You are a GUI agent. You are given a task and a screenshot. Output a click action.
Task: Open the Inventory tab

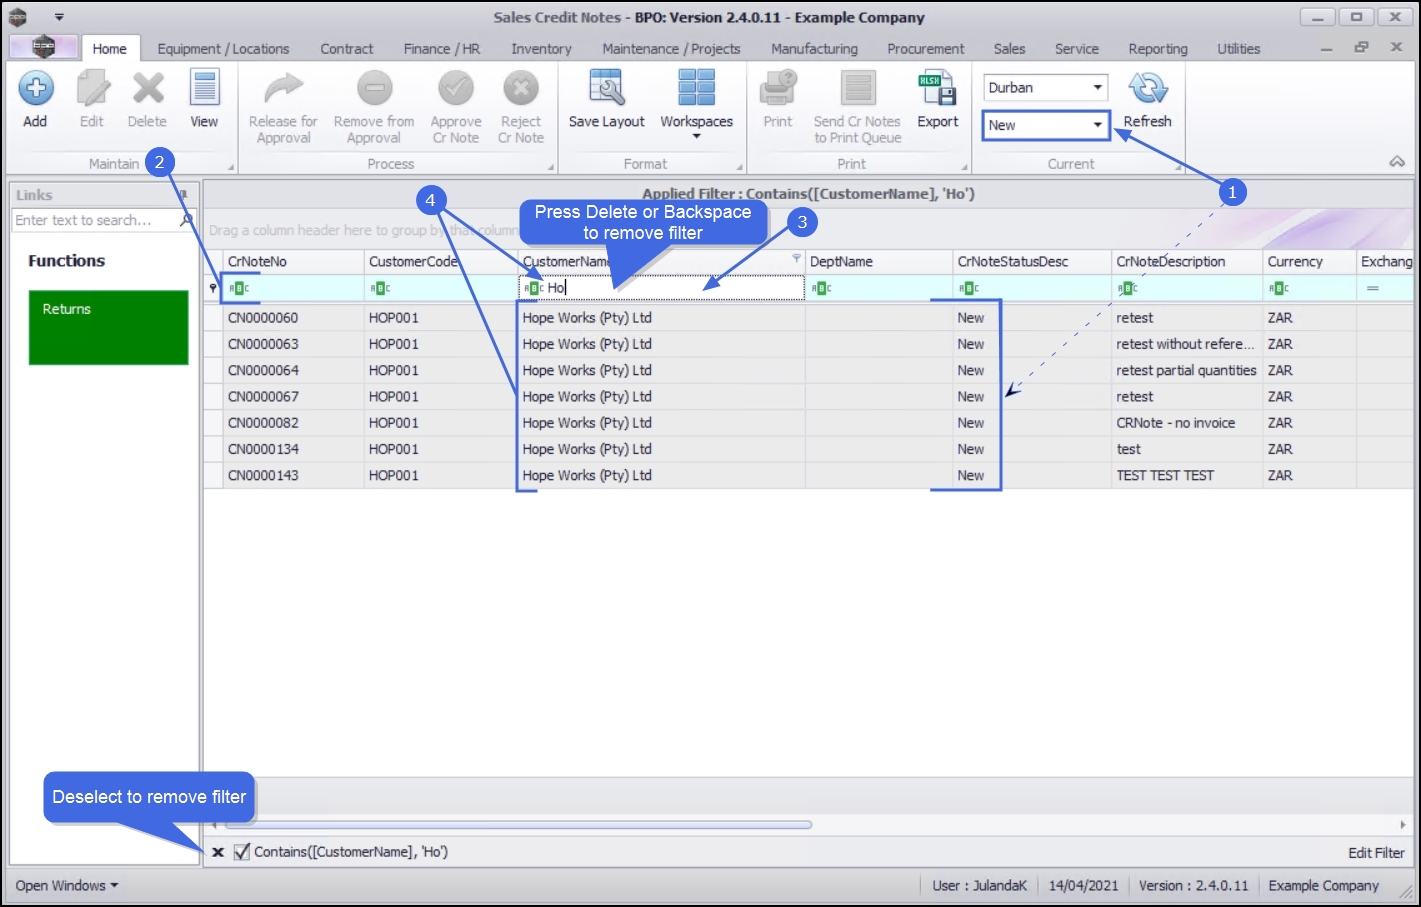541,49
